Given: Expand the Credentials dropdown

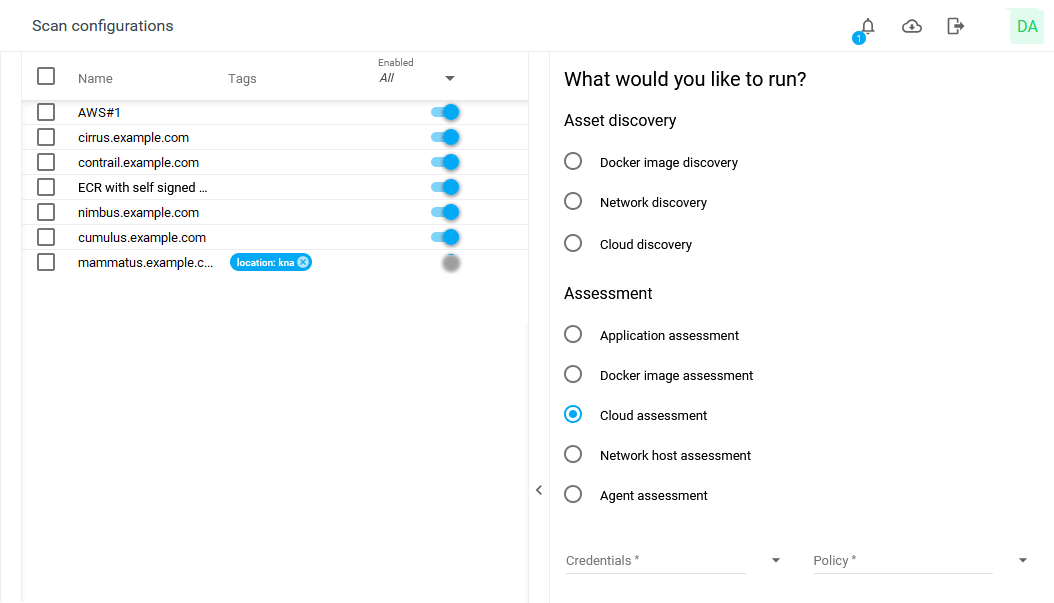Looking at the screenshot, I should point(775,561).
